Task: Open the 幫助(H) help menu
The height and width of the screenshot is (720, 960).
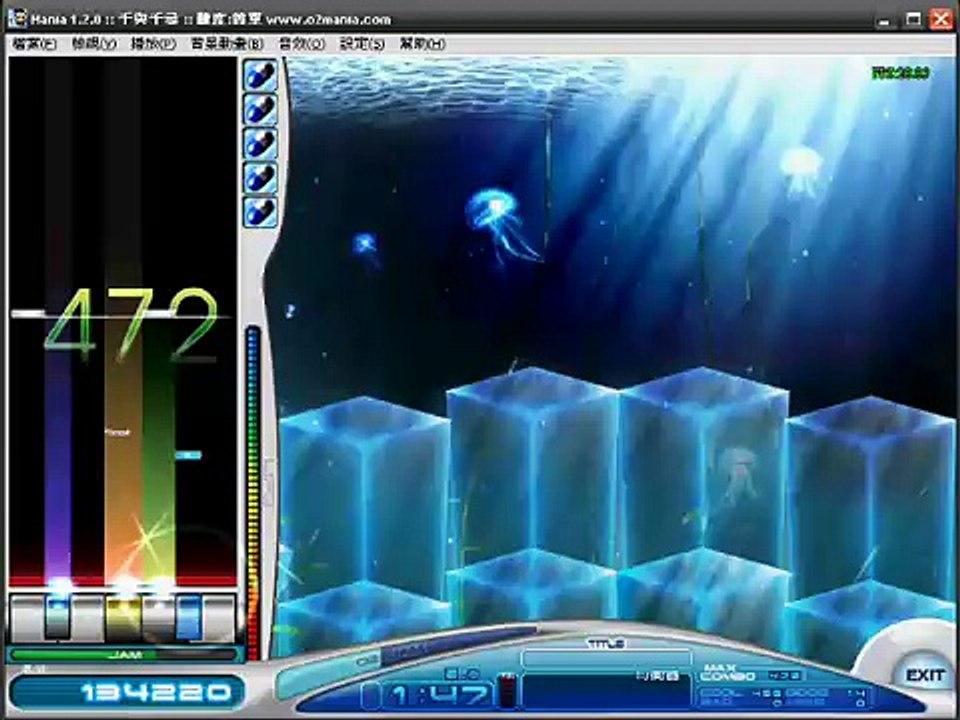Action: (x=422, y=44)
